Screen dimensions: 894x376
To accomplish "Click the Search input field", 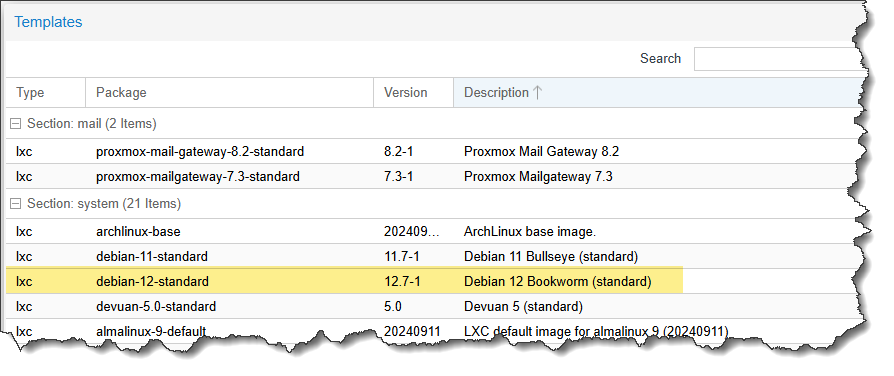I will (x=778, y=59).
